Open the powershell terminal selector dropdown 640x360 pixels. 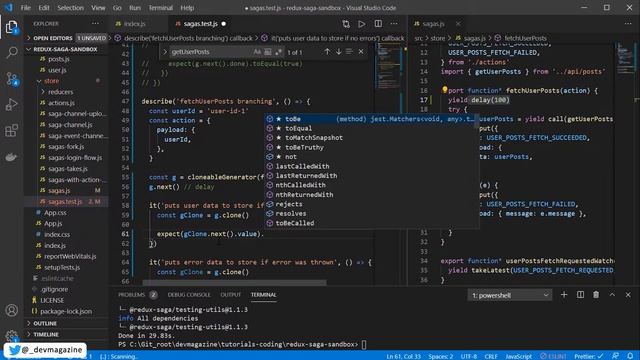[x=510, y=295]
